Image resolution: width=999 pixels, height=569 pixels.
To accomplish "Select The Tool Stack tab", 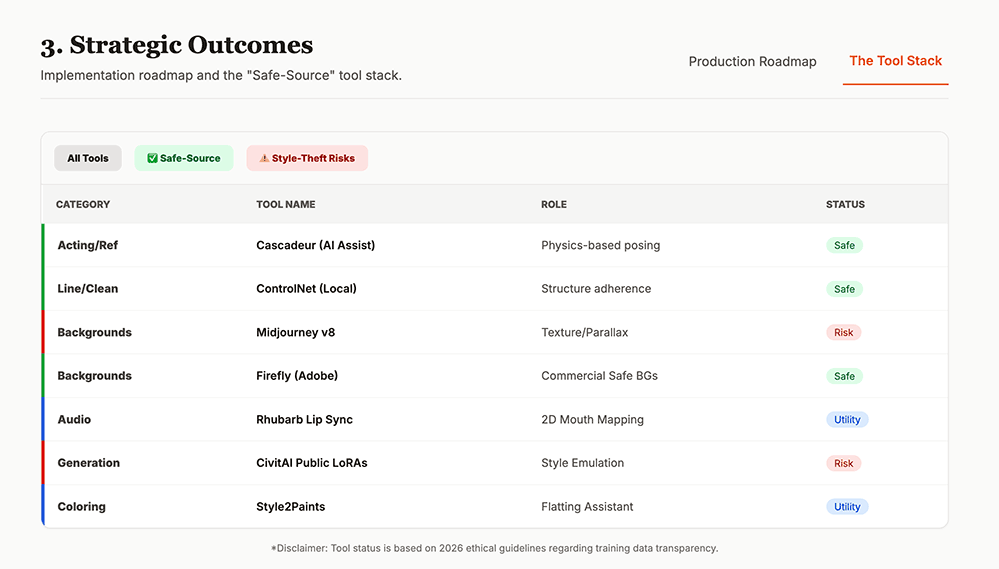I will point(895,61).
